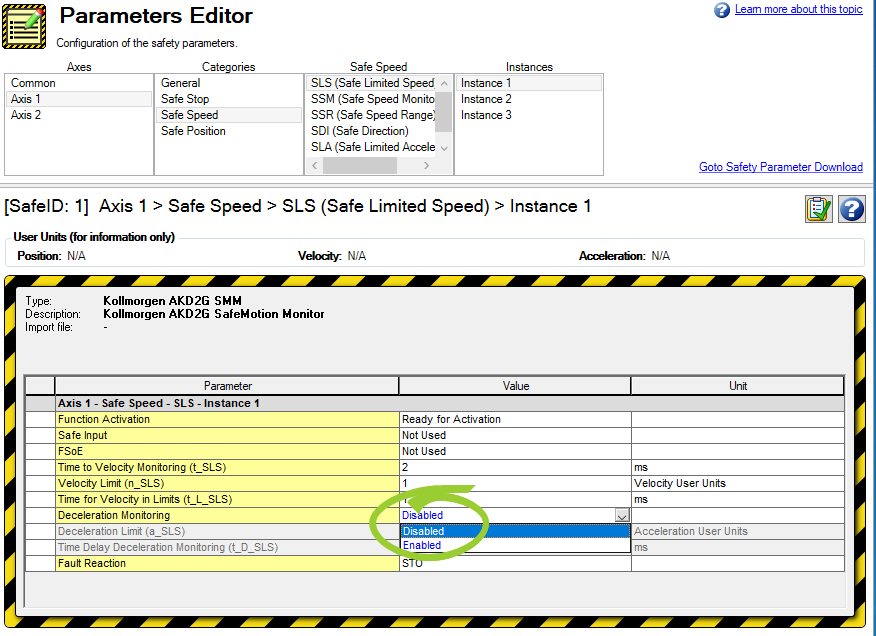Click the Parameters Editor checklist icon
876x636 pixels.
point(24,26)
